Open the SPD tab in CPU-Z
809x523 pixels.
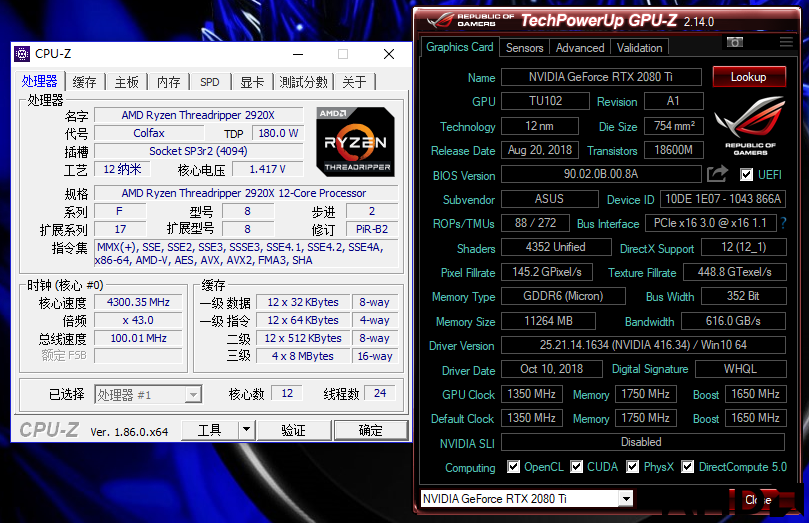click(209, 82)
